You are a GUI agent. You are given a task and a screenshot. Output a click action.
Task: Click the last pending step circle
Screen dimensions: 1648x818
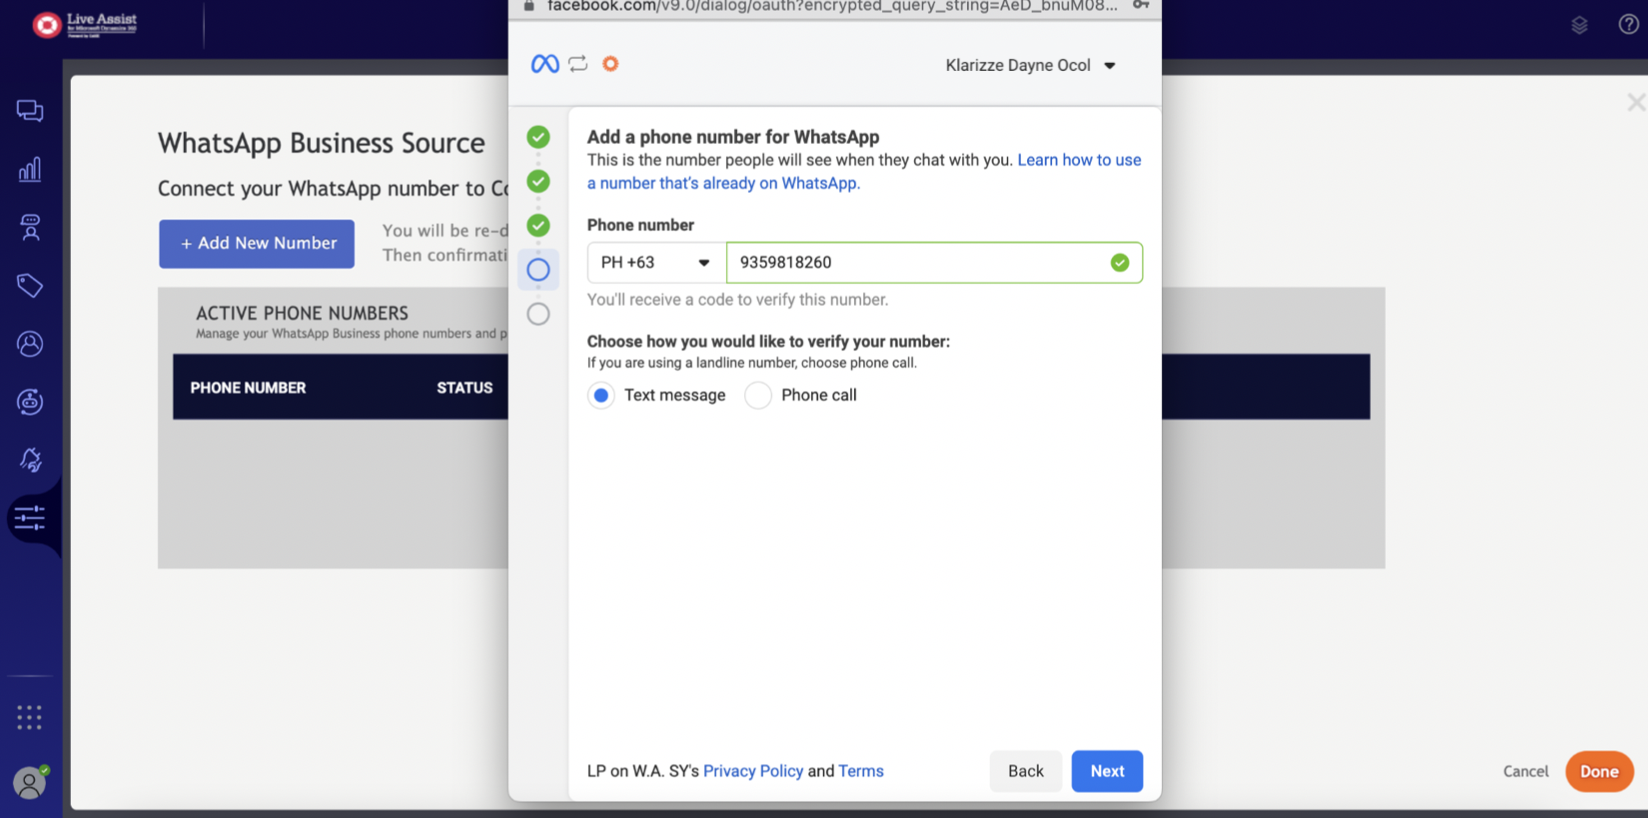click(538, 314)
